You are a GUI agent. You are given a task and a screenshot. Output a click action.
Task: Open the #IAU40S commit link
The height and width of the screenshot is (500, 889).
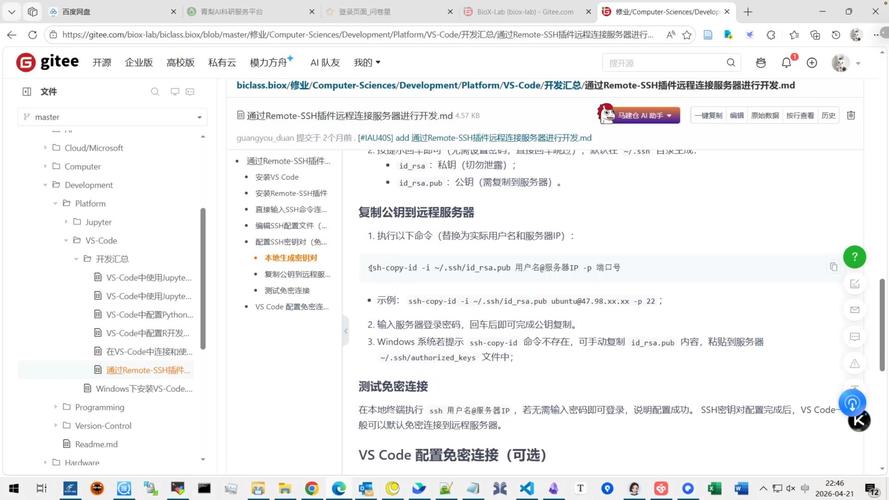point(475,138)
